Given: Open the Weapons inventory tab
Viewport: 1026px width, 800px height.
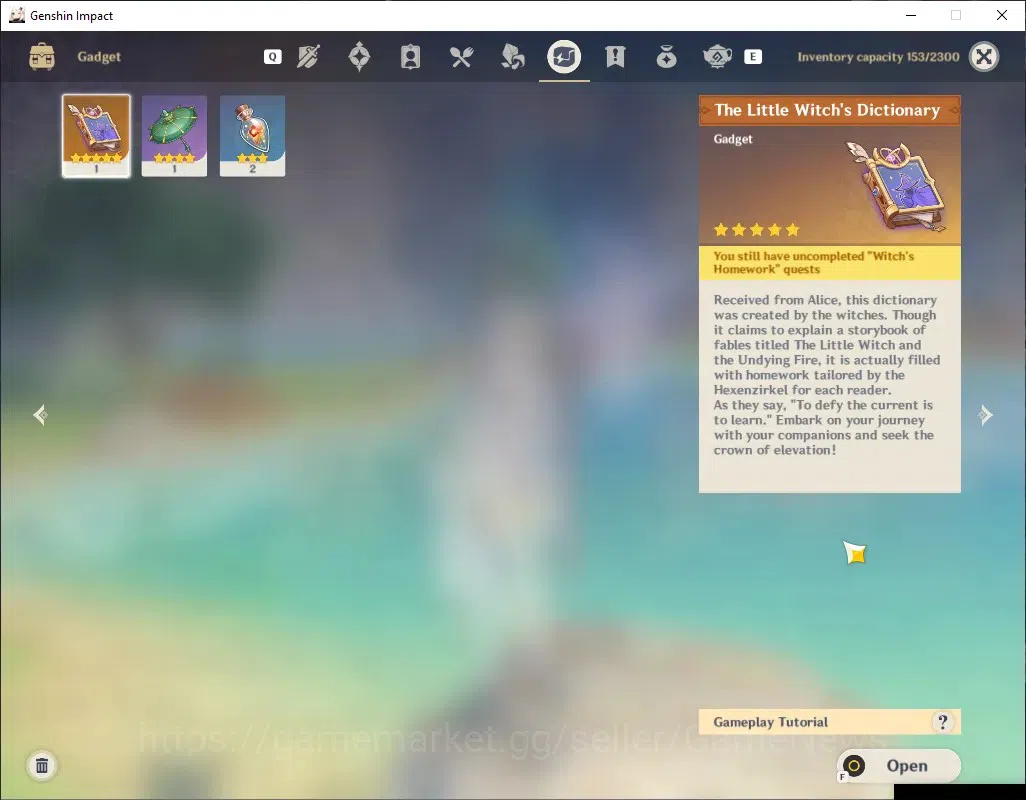Looking at the screenshot, I should (x=308, y=57).
